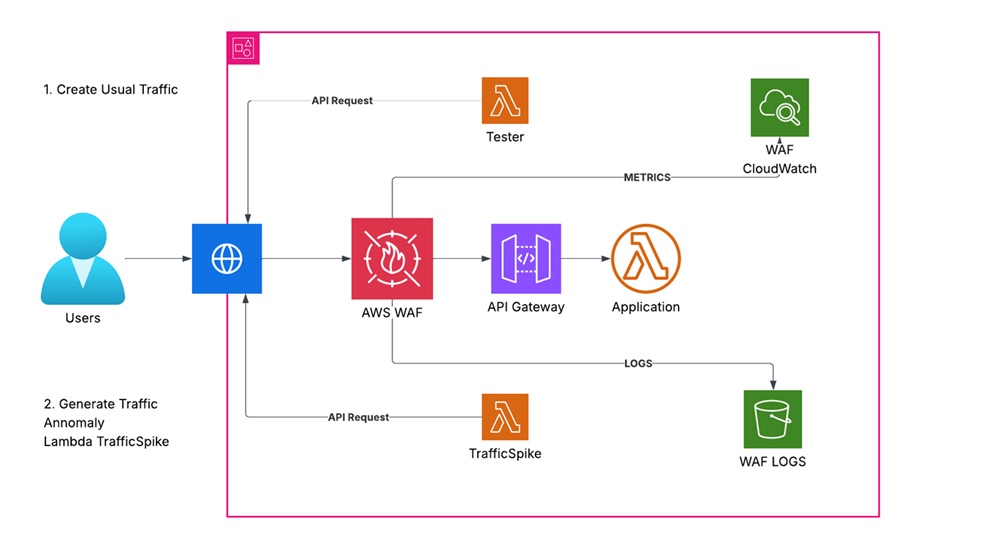The width and height of the screenshot is (997, 555).
Task: Click the 'TrafficSpike' caption under Lambda
Action: (505, 453)
